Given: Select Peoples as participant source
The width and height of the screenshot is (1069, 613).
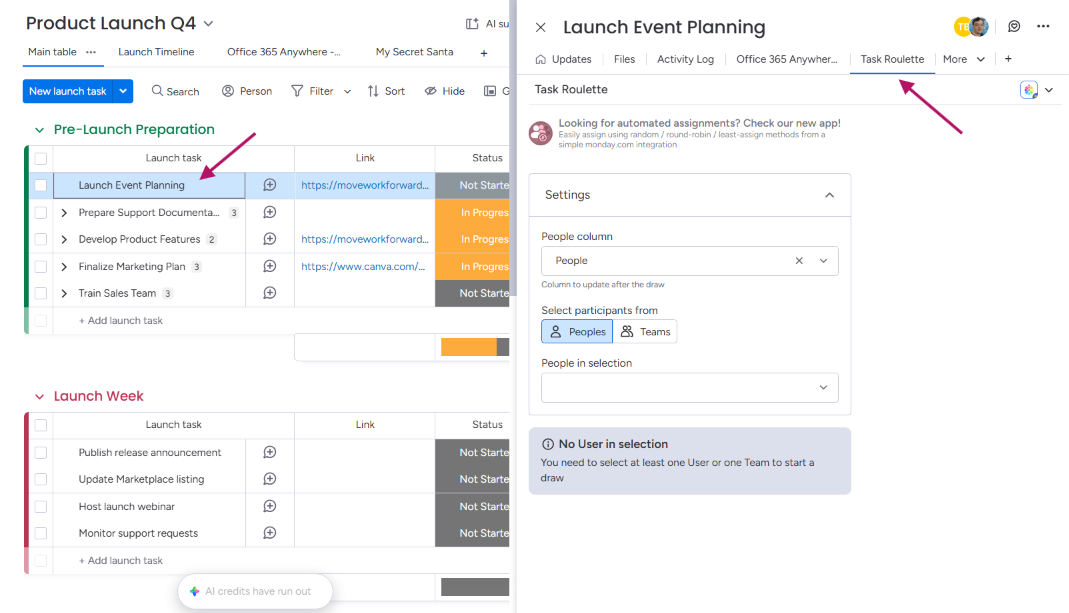Looking at the screenshot, I should point(577,331).
